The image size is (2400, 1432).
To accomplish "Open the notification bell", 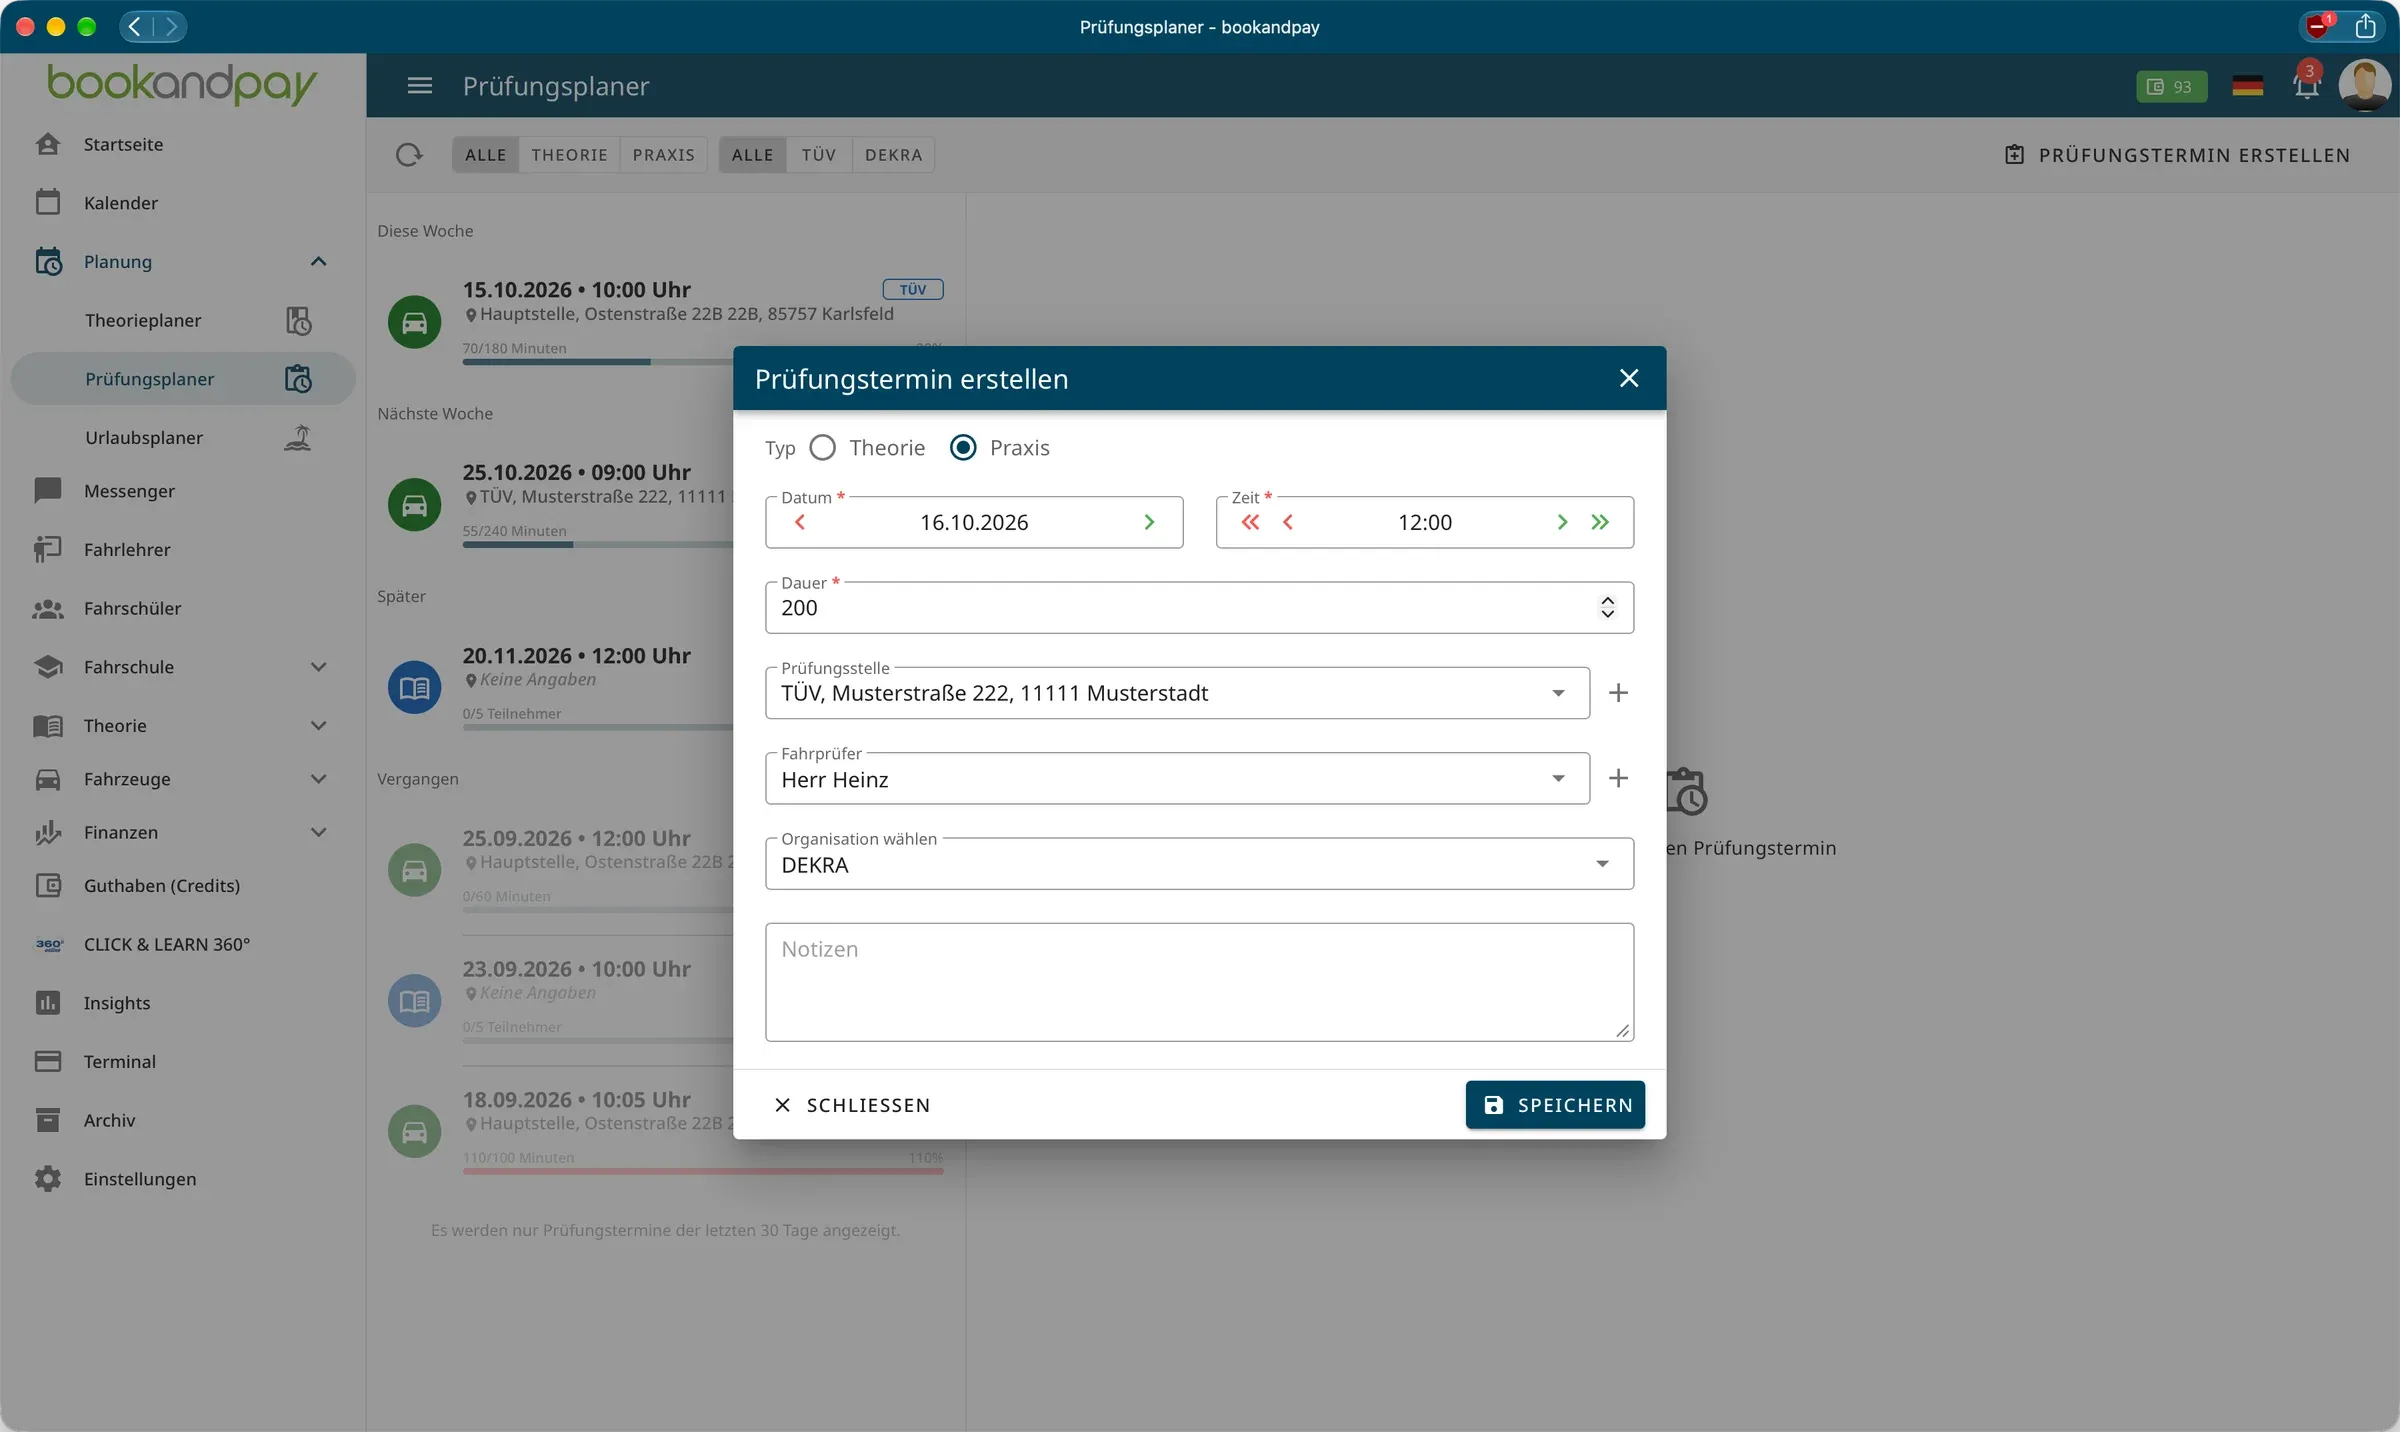I will (x=2306, y=86).
